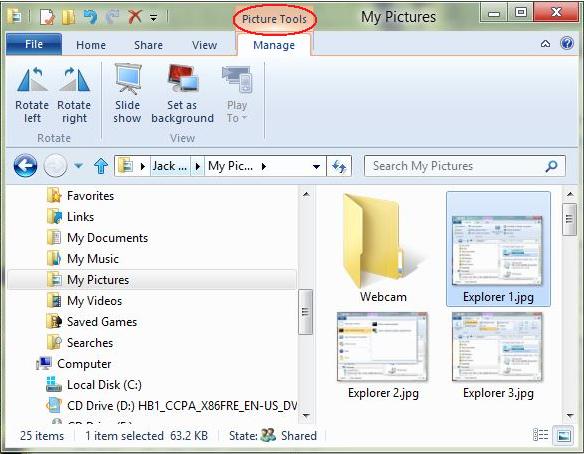
Task: Go Back with the blue arrow button
Action: pos(25,165)
